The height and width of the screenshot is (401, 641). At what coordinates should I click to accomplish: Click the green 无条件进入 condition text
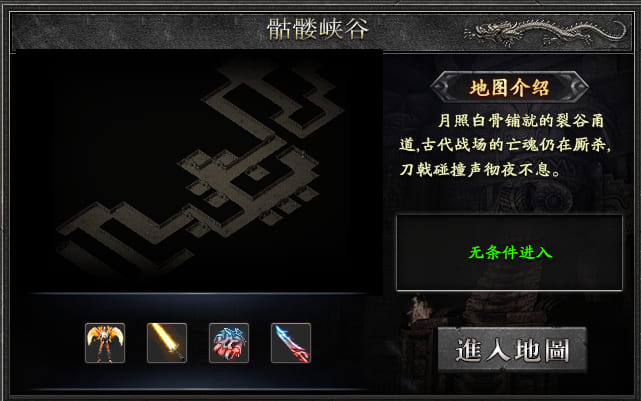click(x=510, y=252)
